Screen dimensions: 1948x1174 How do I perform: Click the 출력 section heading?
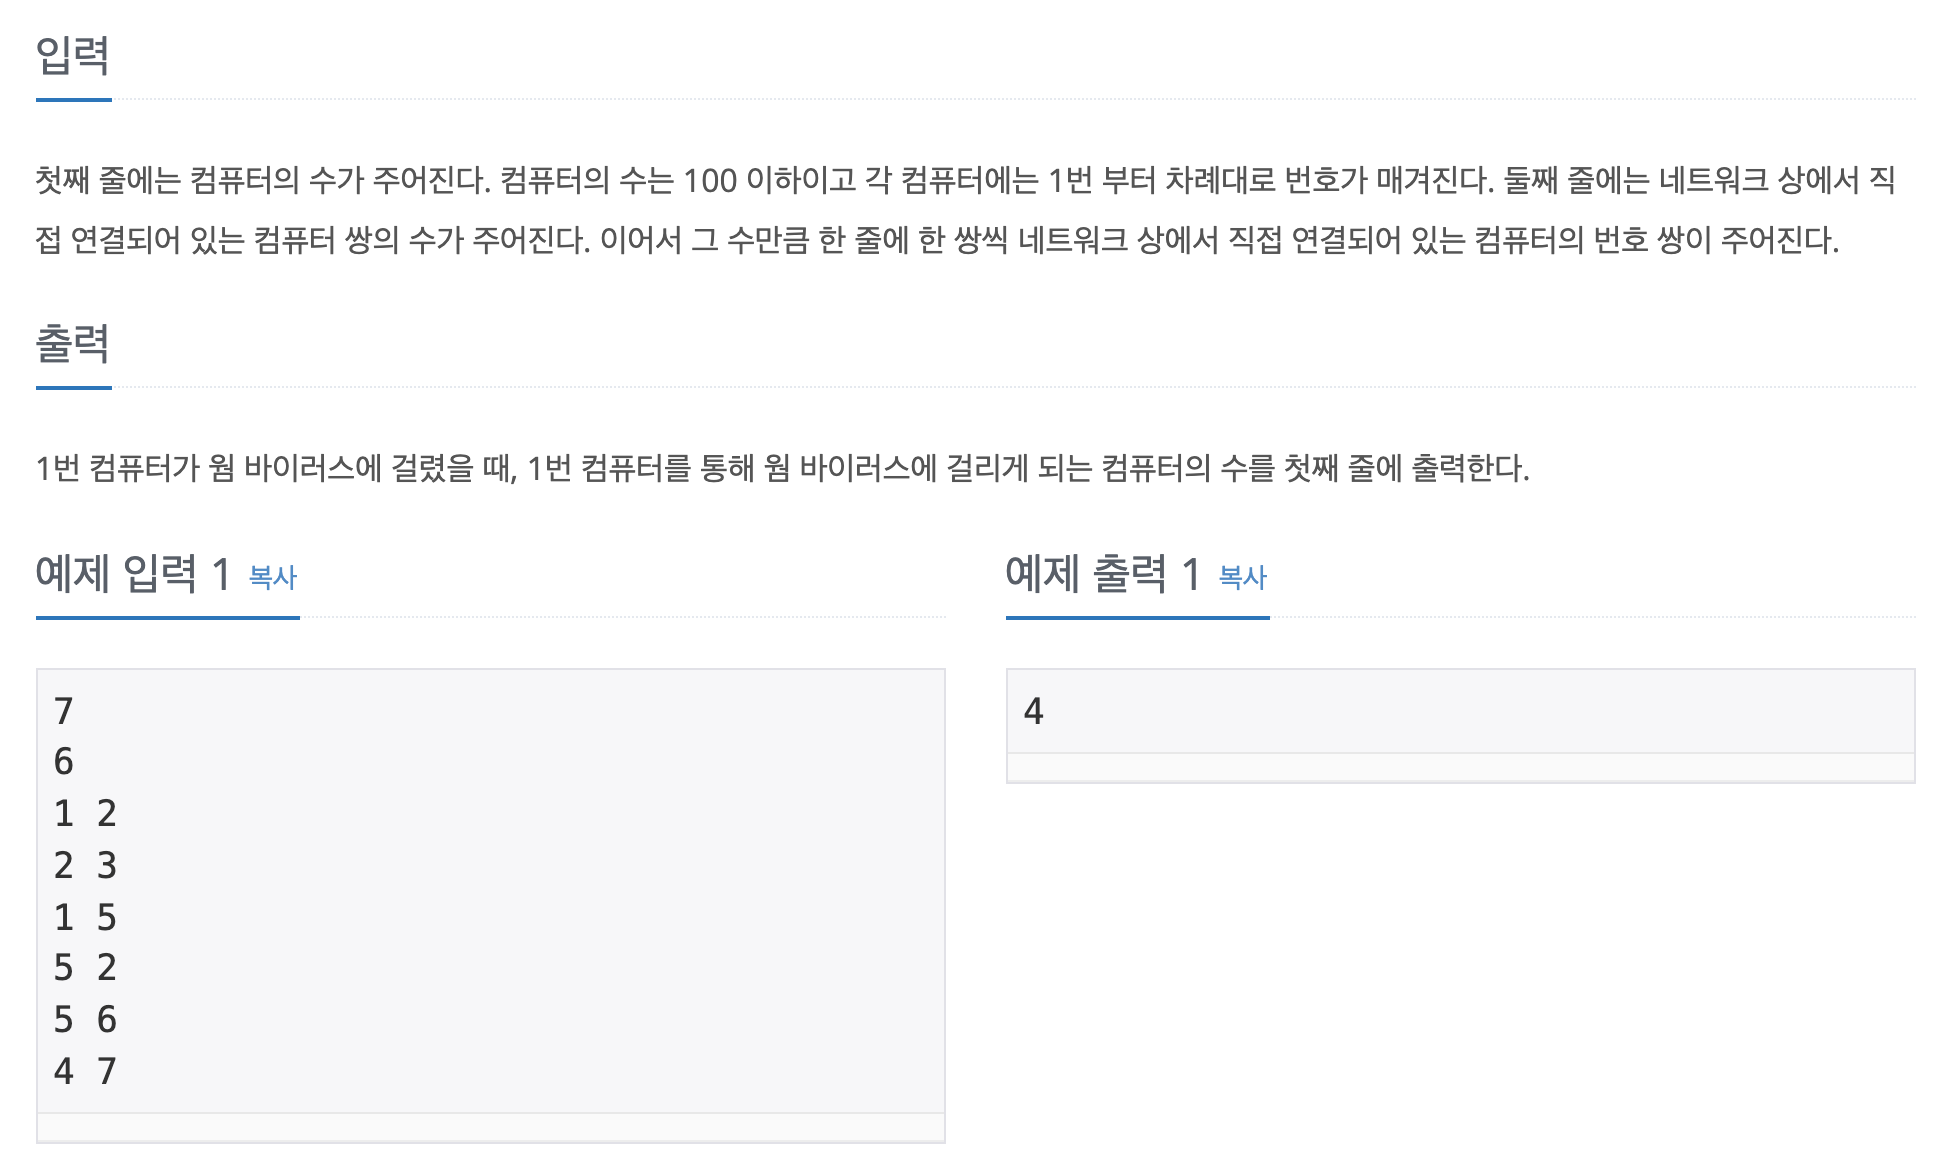73,343
